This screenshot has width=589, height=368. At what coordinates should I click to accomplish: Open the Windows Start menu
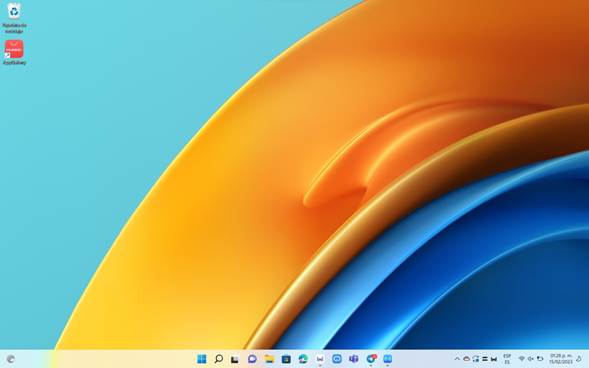pos(202,359)
